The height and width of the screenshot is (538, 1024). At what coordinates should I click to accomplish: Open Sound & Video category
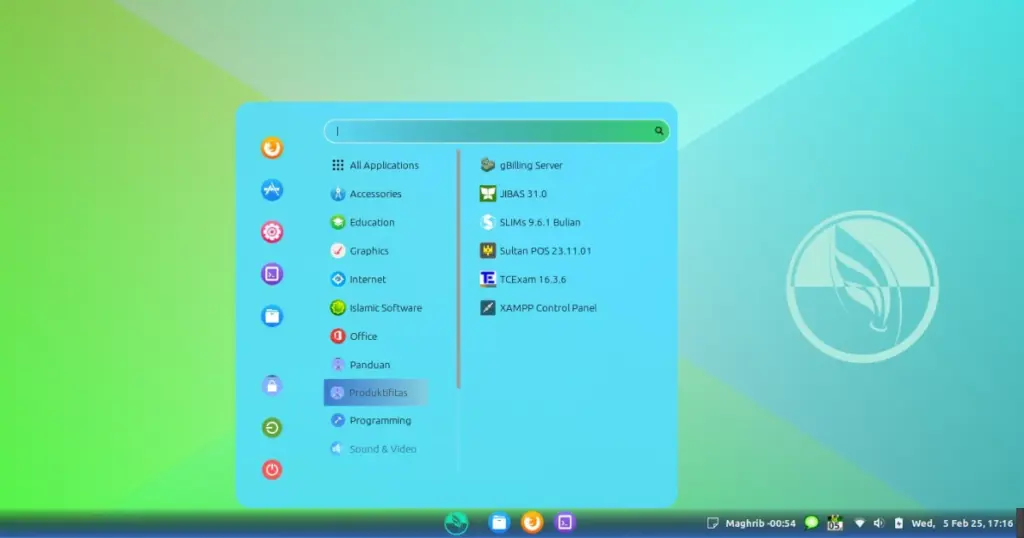pos(376,449)
